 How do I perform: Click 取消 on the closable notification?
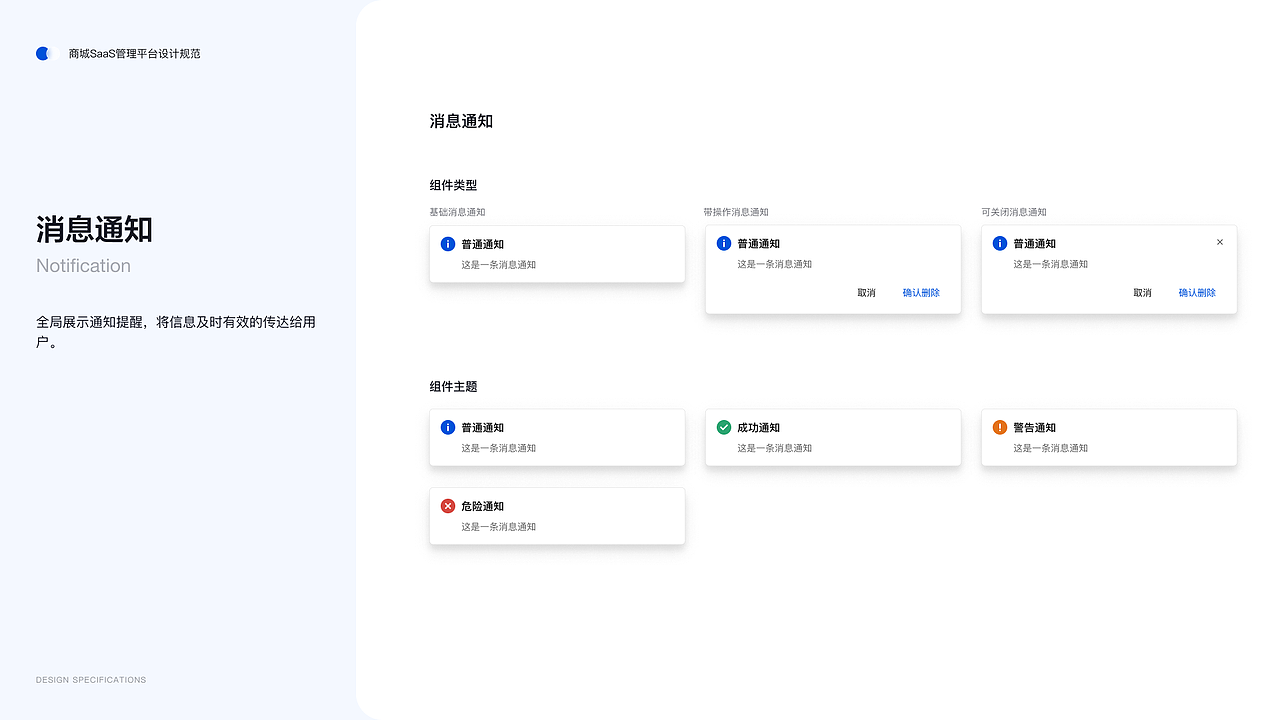coord(1142,293)
